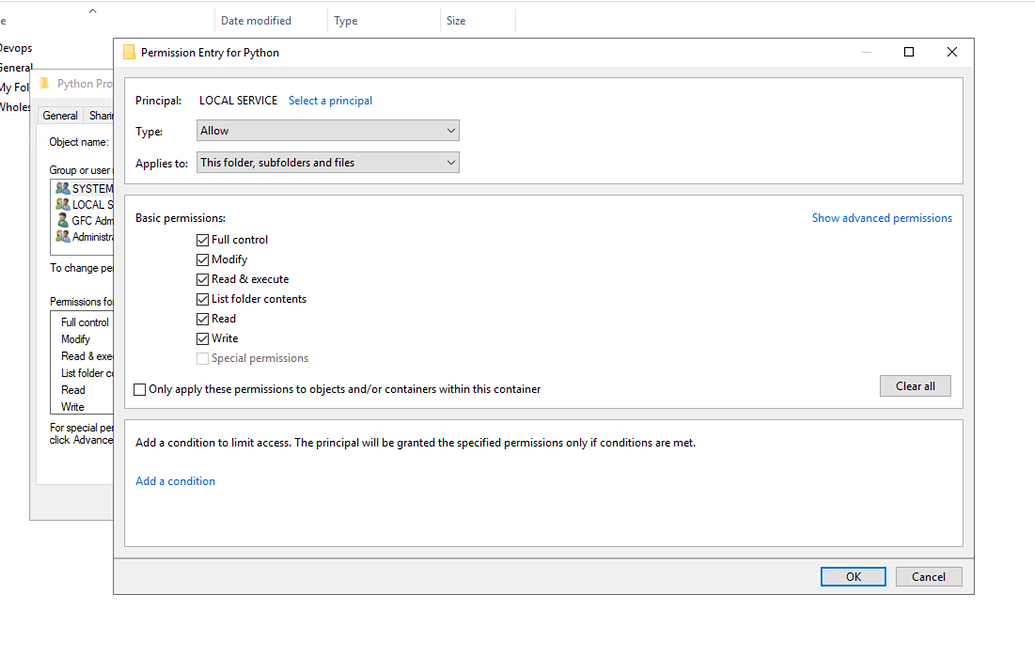Uncheck the Full control permission
This screenshot has height=658, width=1035.
[204, 239]
